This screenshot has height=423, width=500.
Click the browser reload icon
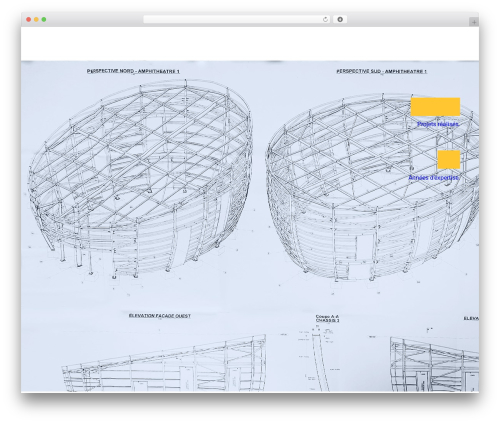pyautogui.click(x=325, y=20)
